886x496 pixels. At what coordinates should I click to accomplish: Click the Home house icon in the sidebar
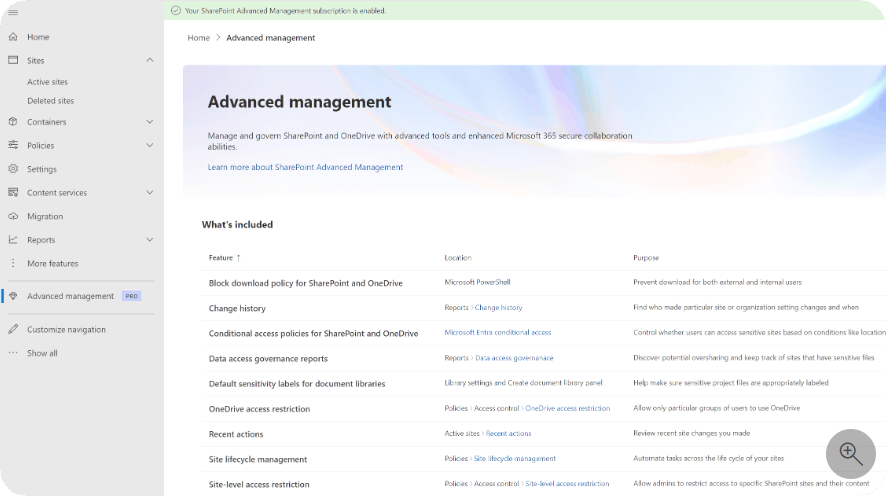(x=13, y=37)
